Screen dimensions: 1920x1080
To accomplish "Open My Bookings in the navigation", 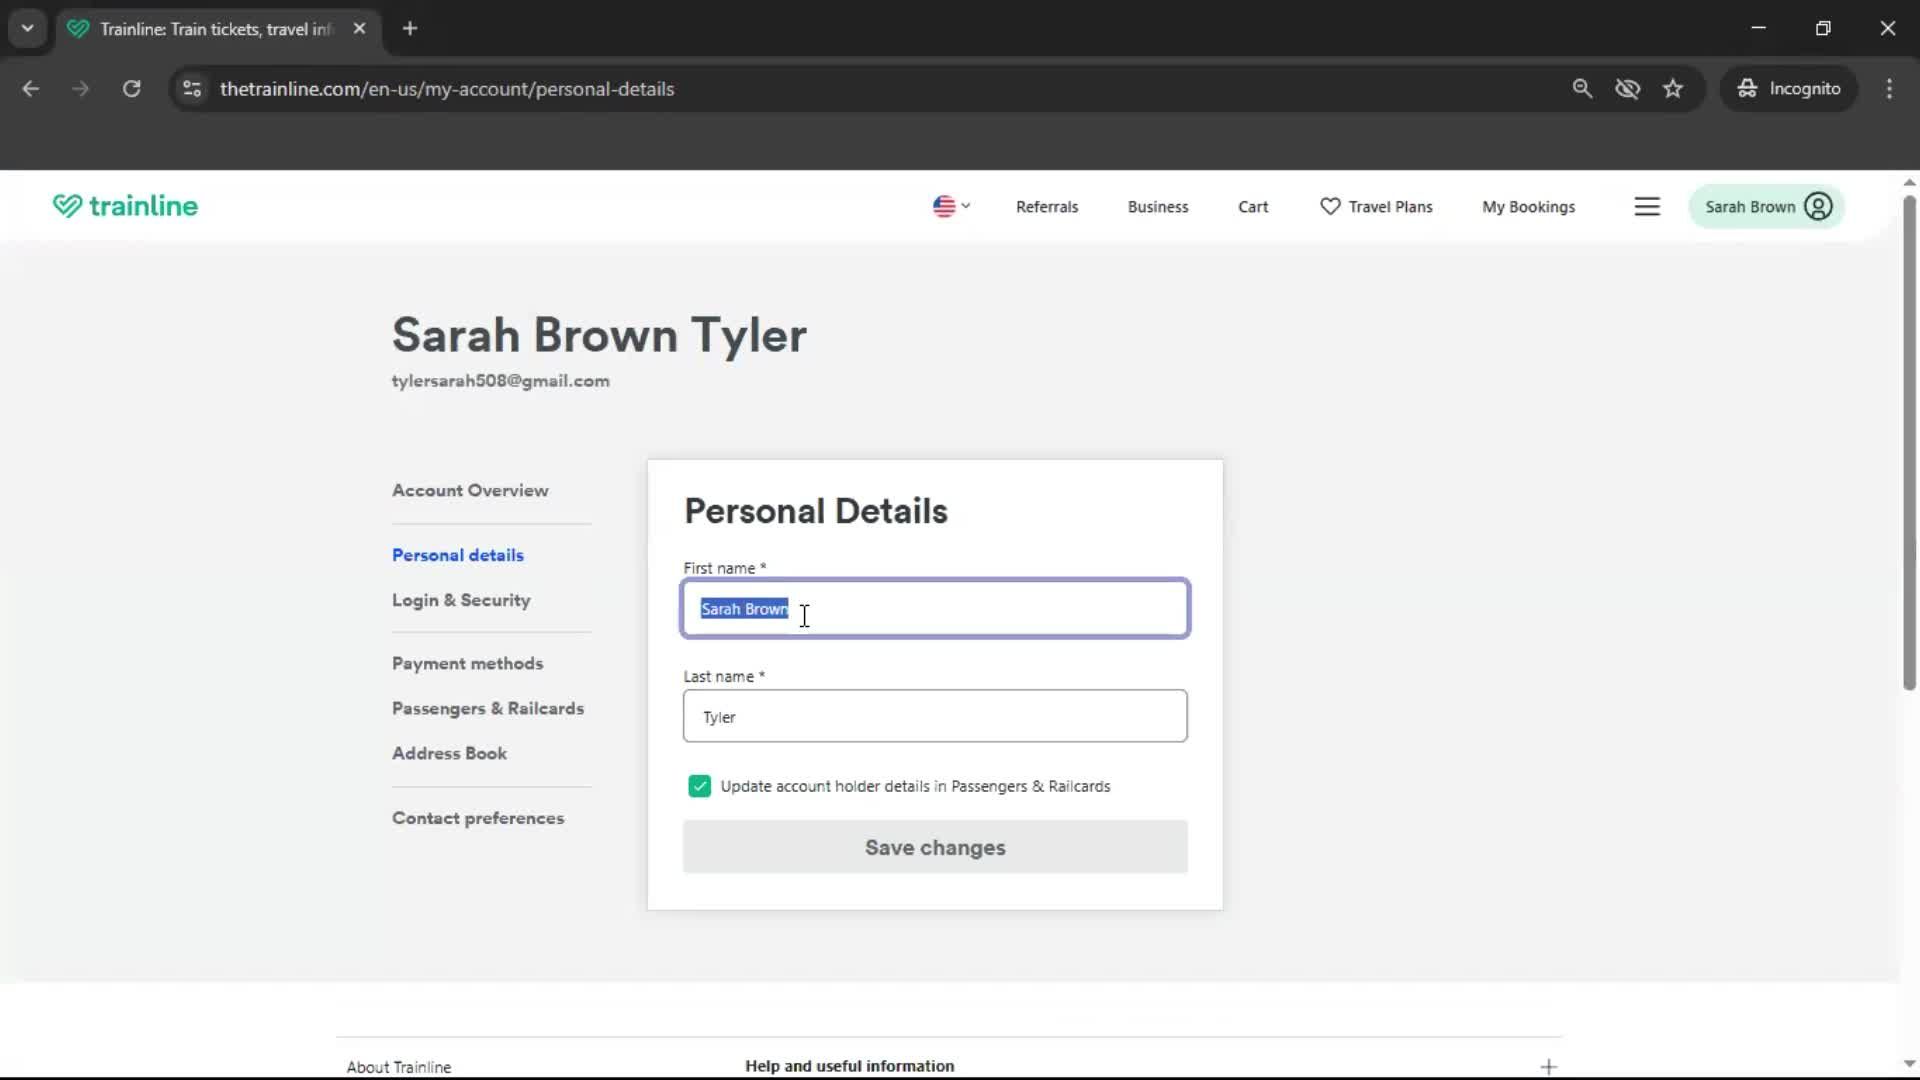I will pyautogui.click(x=1528, y=206).
